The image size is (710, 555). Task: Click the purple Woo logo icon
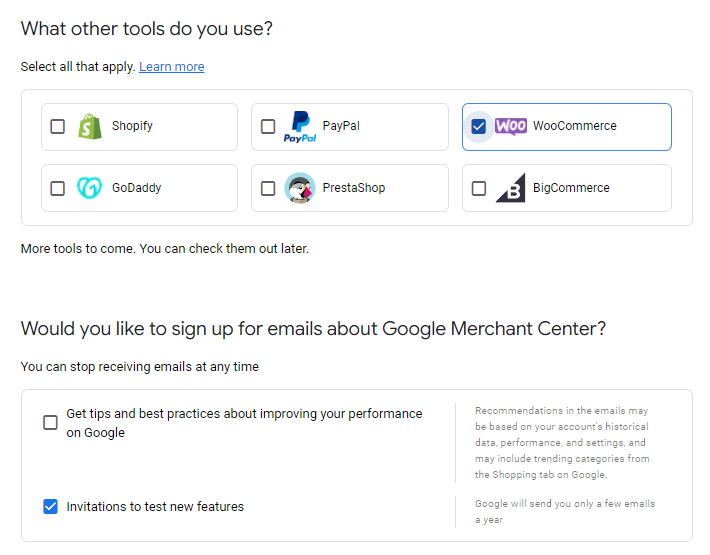click(511, 126)
